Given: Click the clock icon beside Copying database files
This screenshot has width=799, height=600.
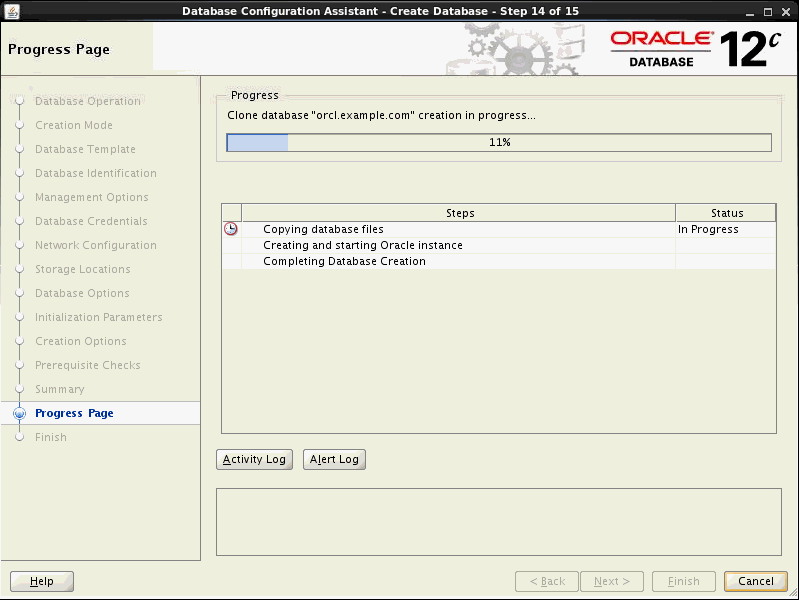Looking at the screenshot, I should pos(231,229).
